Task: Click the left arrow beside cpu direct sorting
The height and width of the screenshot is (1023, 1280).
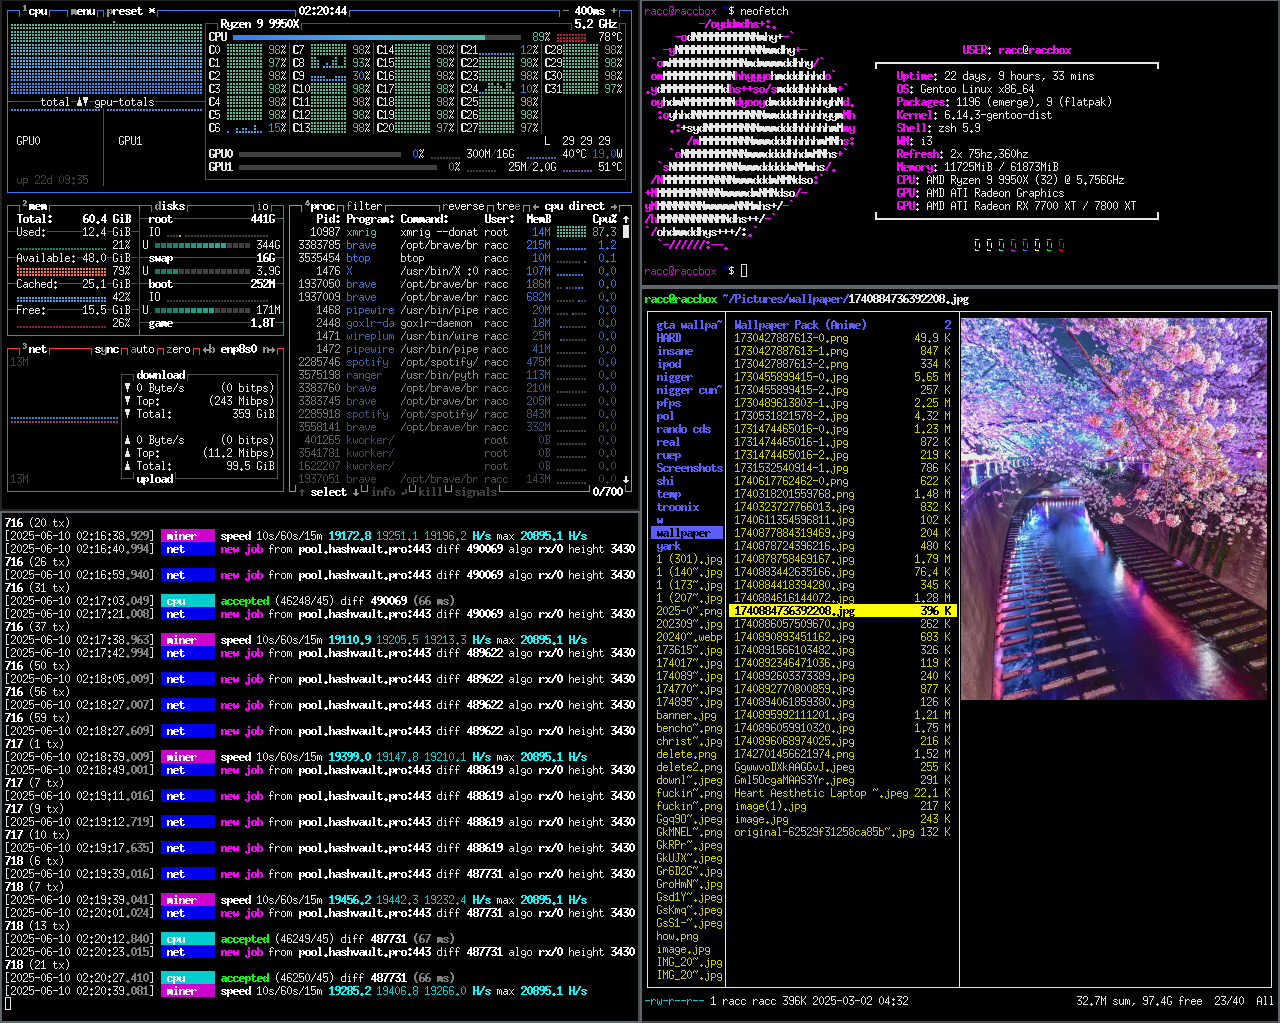Action: [536, 207]
